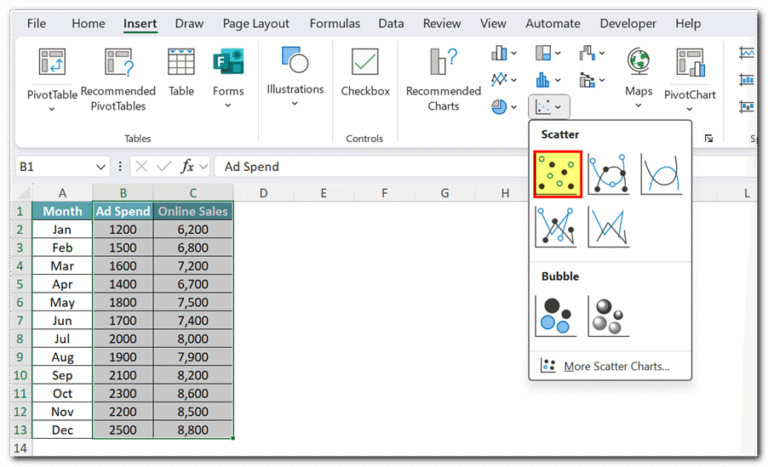768x467 pixels.
Task: Select the 2-D Bubble chart
Action: 555,316
